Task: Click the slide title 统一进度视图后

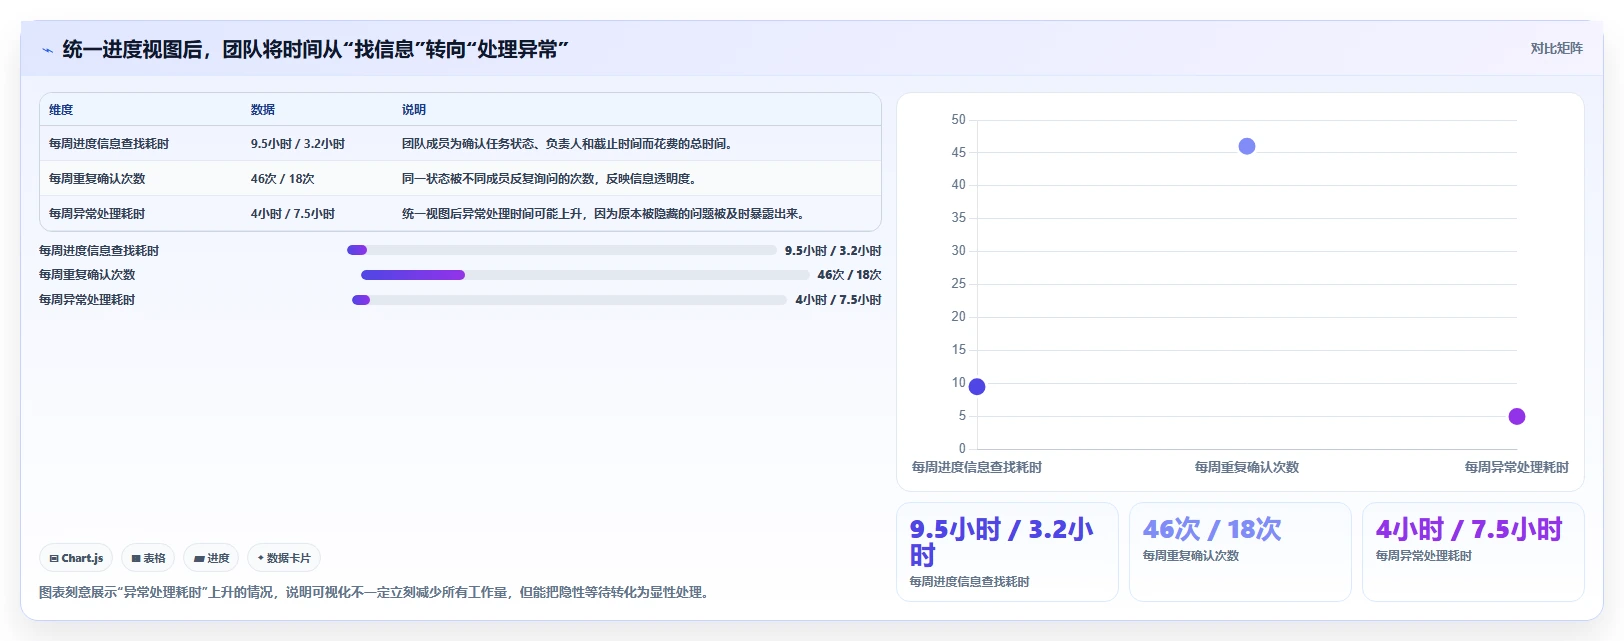Action: click(x=315, y=50)
